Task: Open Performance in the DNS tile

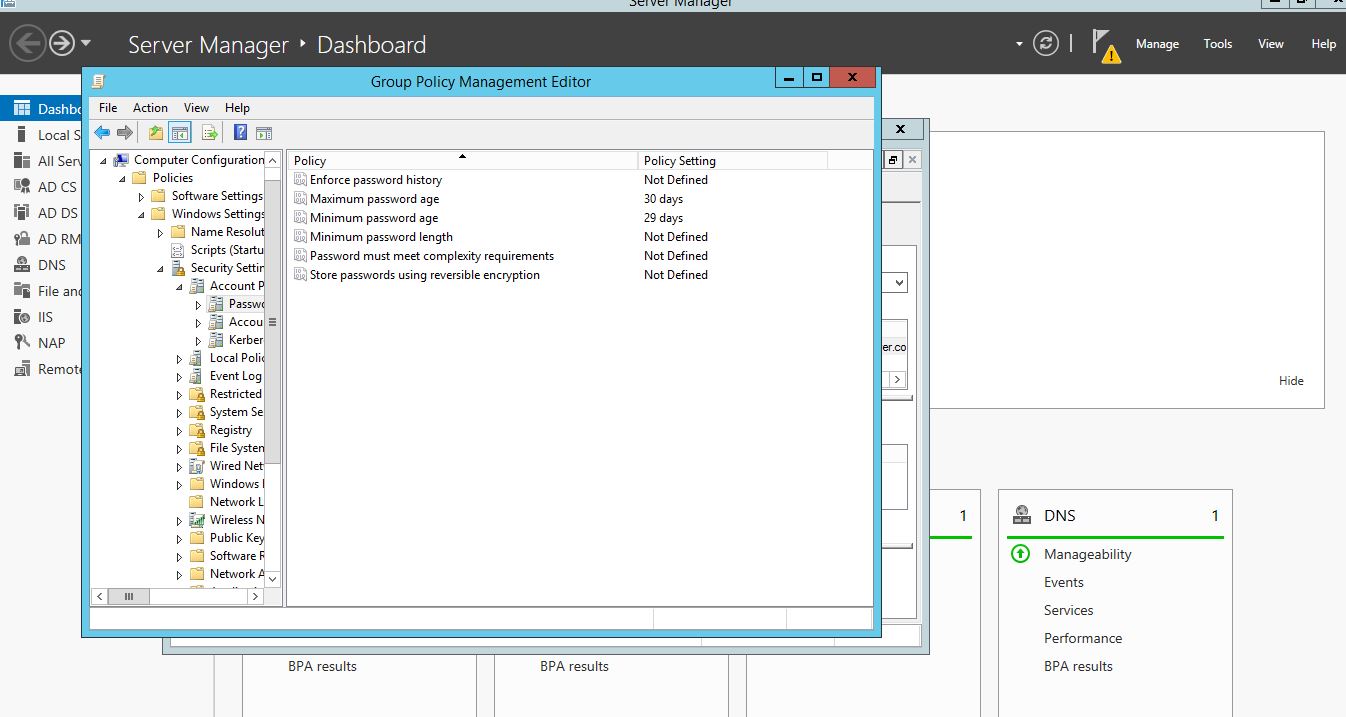Action: tap(1083, 638)
